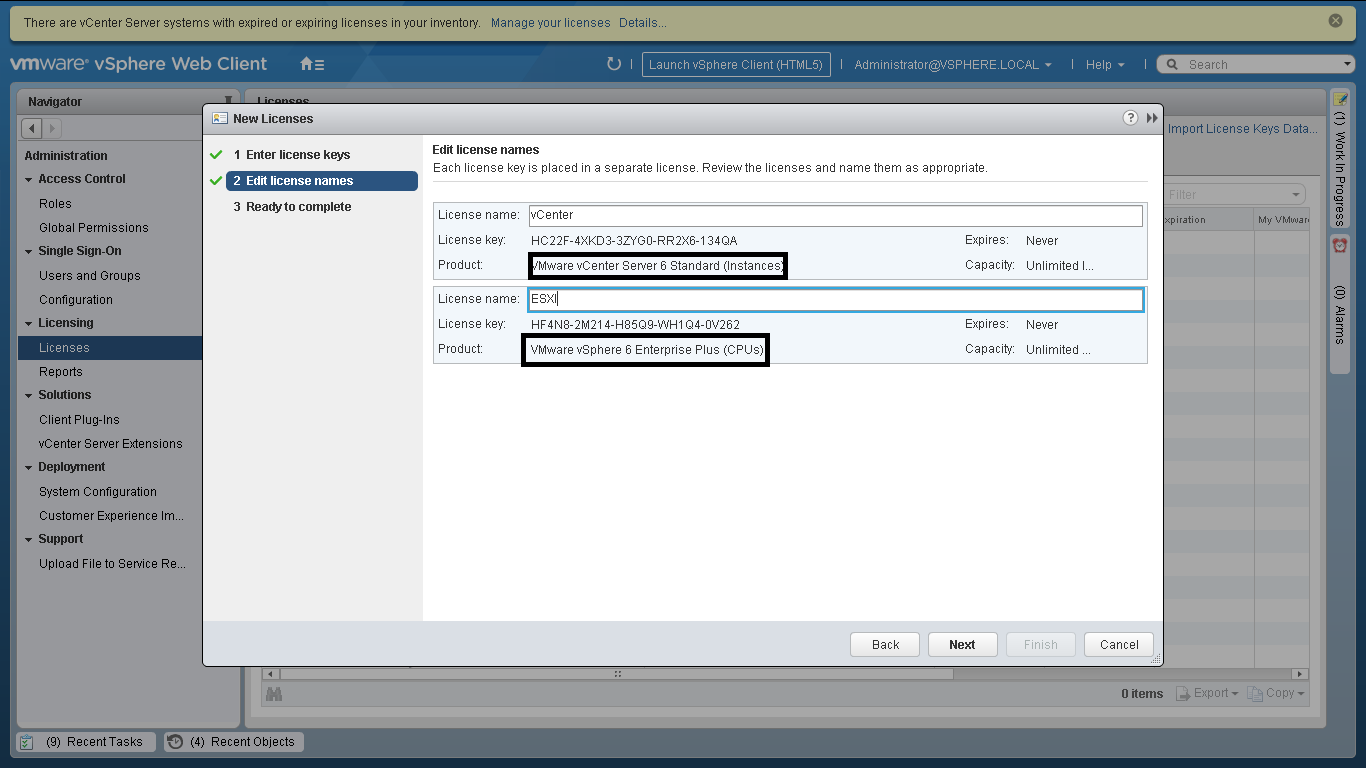Open the Alarms side panel
Image resolution: width=1366 pixels, height=768 pixels.
point(1340,300)
